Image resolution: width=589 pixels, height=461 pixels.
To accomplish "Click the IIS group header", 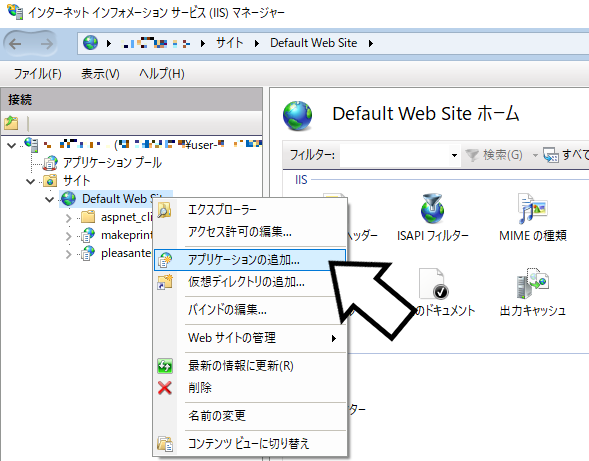I will pos(301,180).
